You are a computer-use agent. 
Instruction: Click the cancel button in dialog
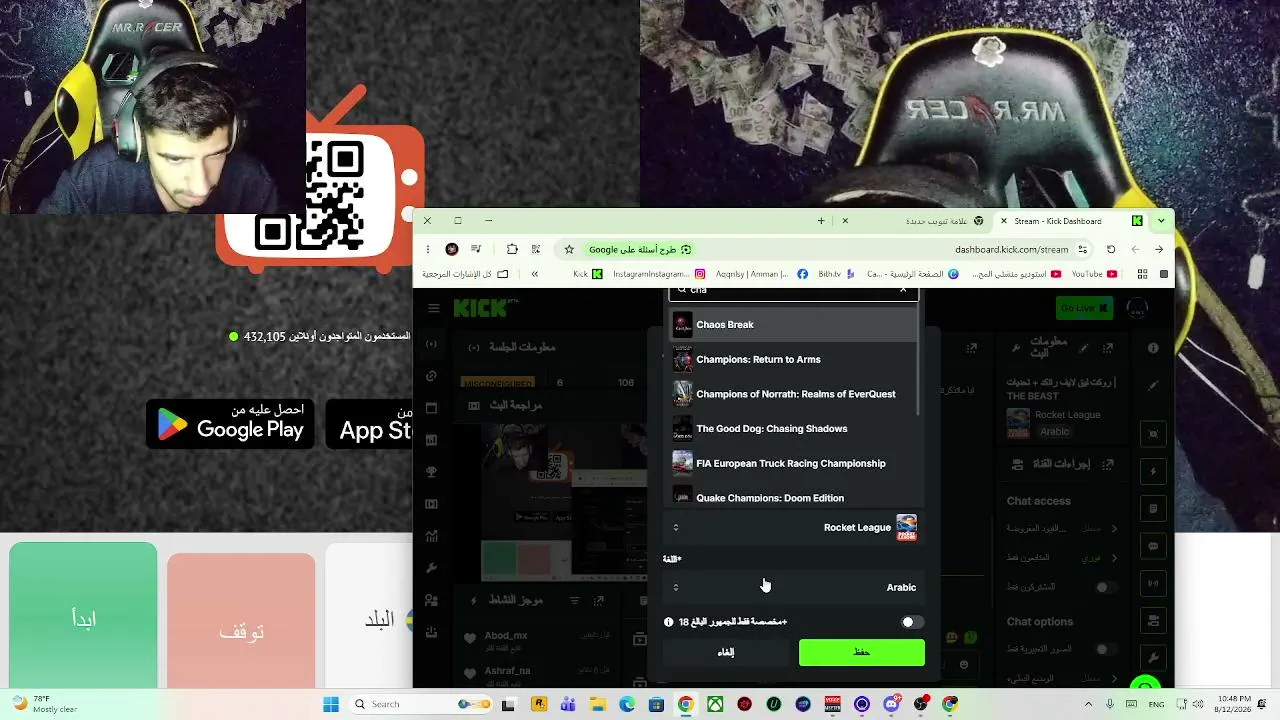tap(726, 652)
